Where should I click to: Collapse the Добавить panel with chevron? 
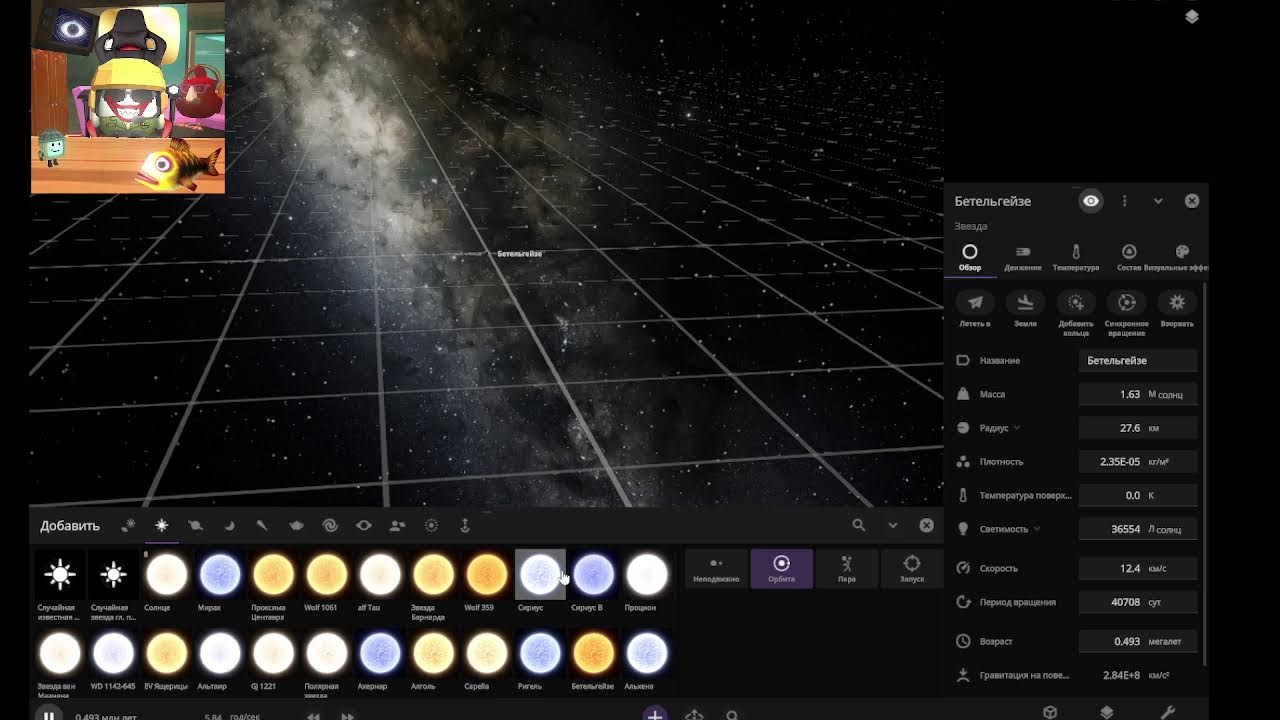[x=893, y=525]
